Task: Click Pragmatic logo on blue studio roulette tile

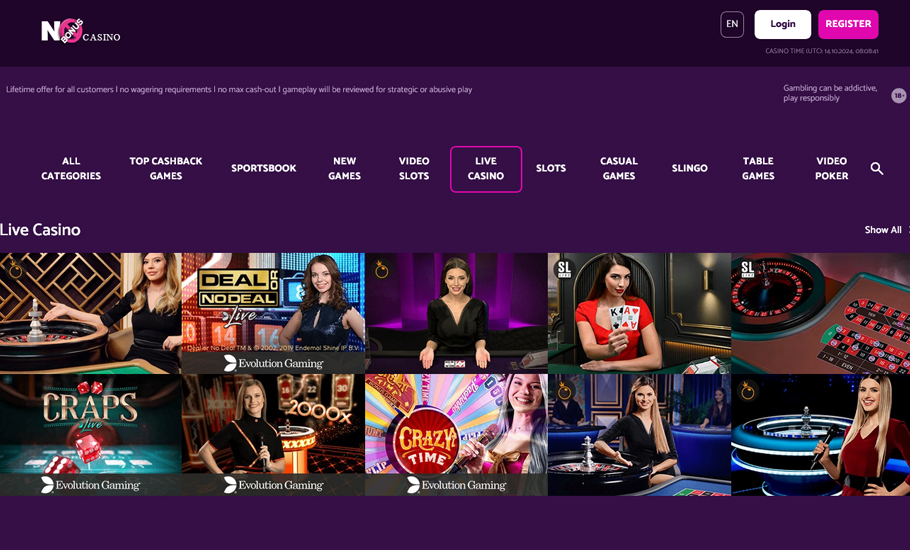Action: 564,391
